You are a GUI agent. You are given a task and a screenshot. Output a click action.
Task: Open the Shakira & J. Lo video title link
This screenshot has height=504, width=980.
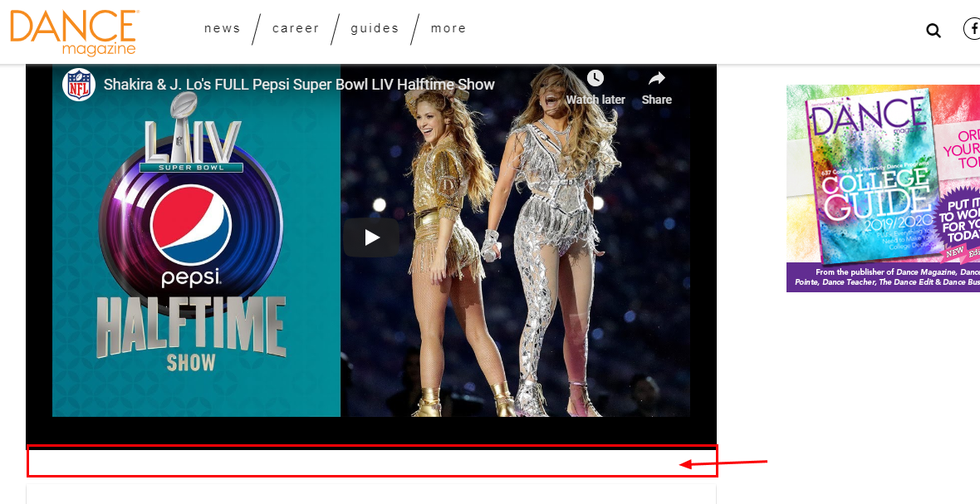299,85
